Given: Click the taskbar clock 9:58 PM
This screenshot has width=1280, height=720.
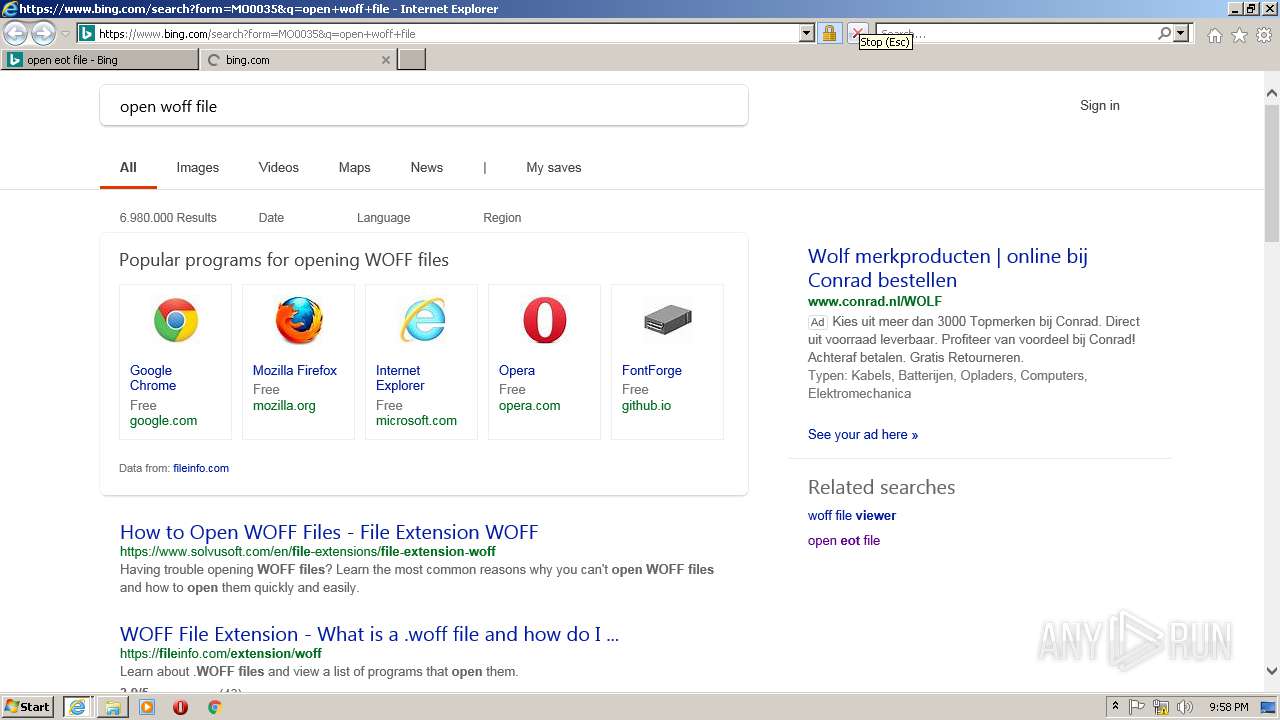Looking at the screenshot, I should [x=1228, y=707].
